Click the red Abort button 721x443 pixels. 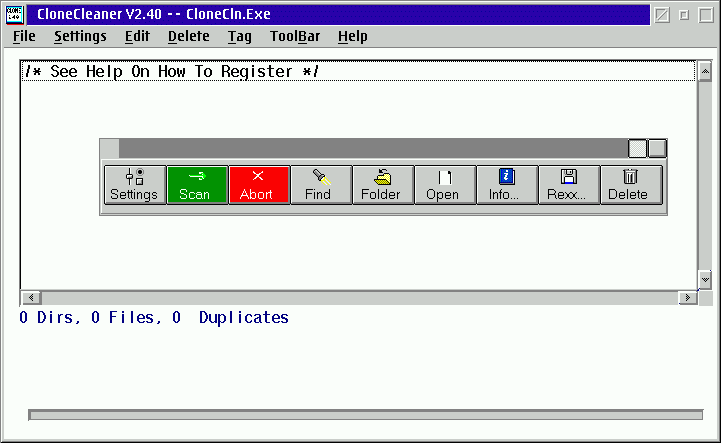tap(259, 185)
